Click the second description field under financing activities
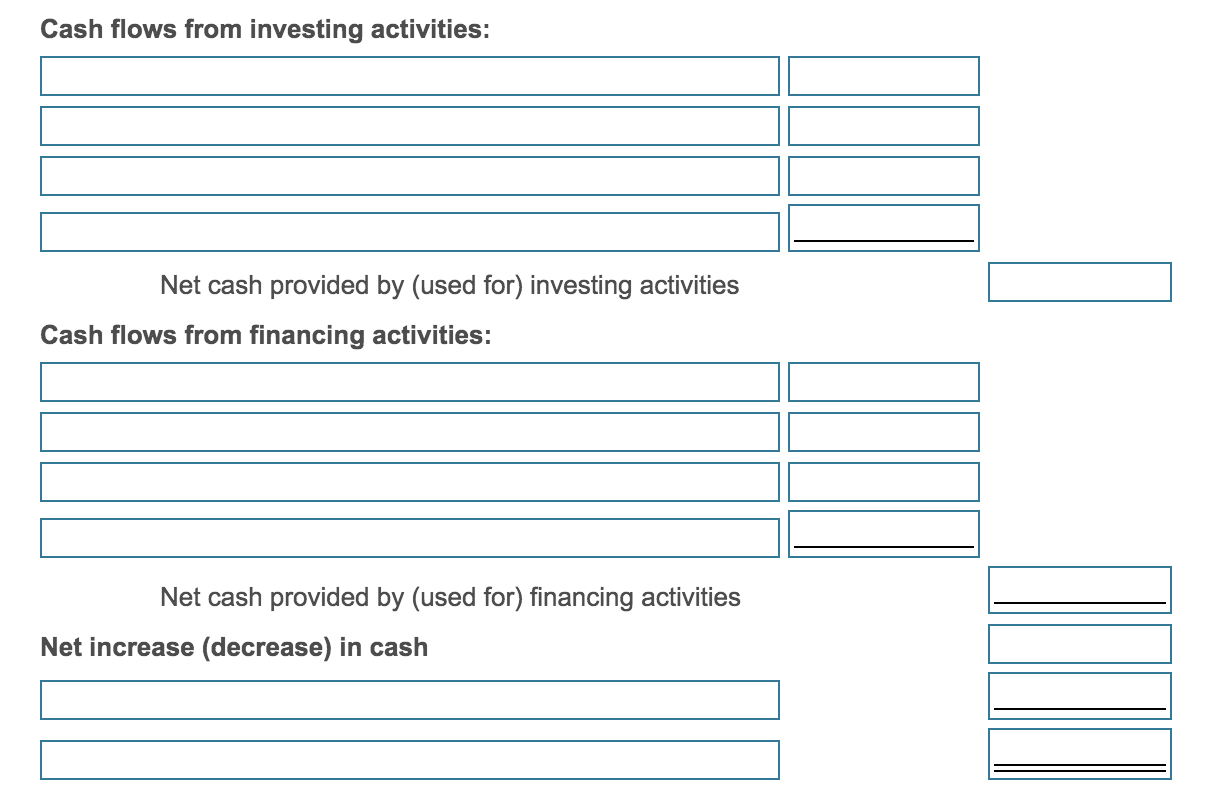The height and width of the screenshot is (798, 1228). tap(410, 432)
